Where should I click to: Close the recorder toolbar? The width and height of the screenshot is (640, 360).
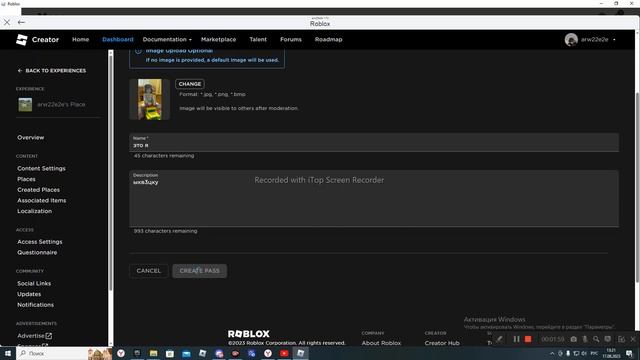point(633,339)
